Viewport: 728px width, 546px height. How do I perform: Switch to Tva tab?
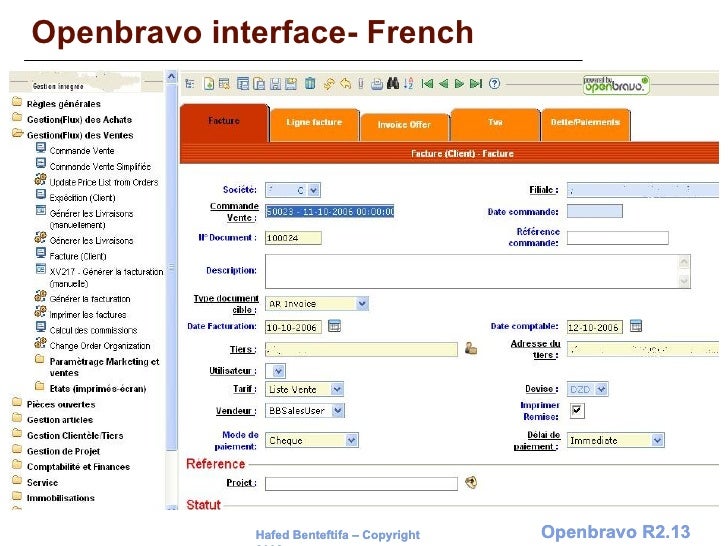495,123
